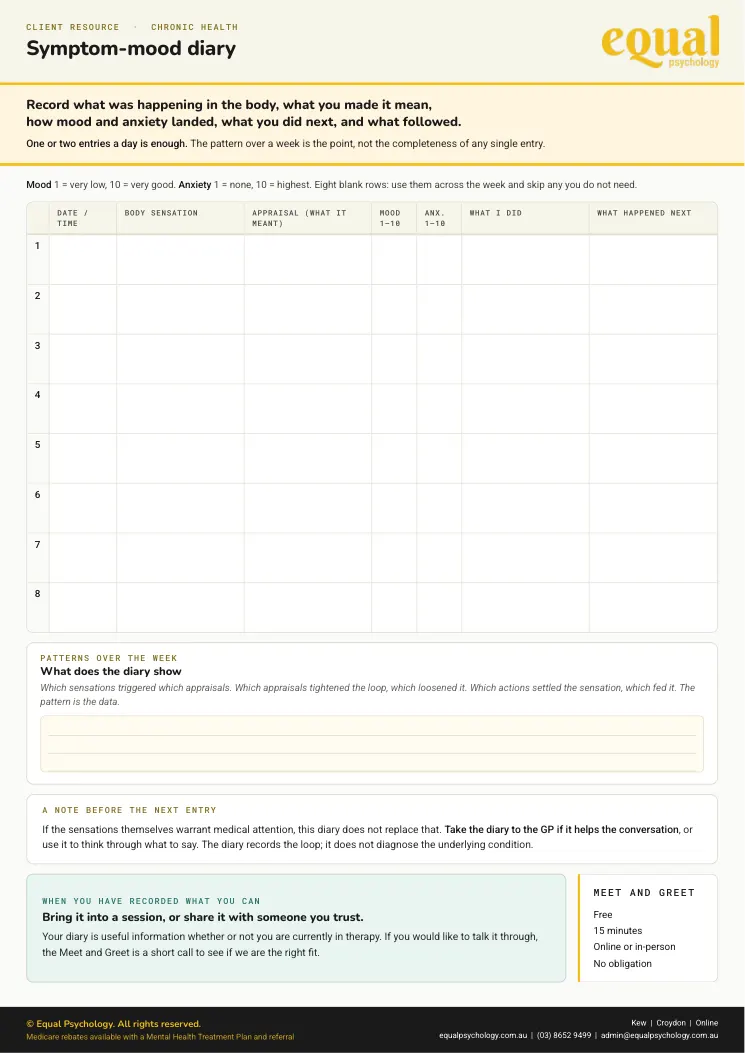Click the 'What does the diary show' heading
The height and width of the screenshot is (1053, 745).
point(111,671)
